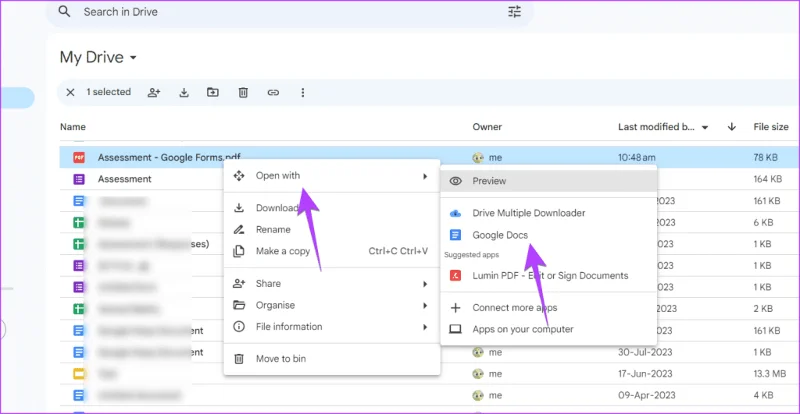Click the eye Preview icon
Screen dimensions: 800x414
[456, 181]
